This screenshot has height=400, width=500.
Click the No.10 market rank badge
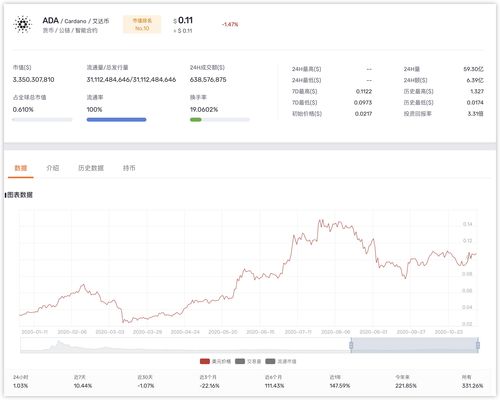[142, 24]
